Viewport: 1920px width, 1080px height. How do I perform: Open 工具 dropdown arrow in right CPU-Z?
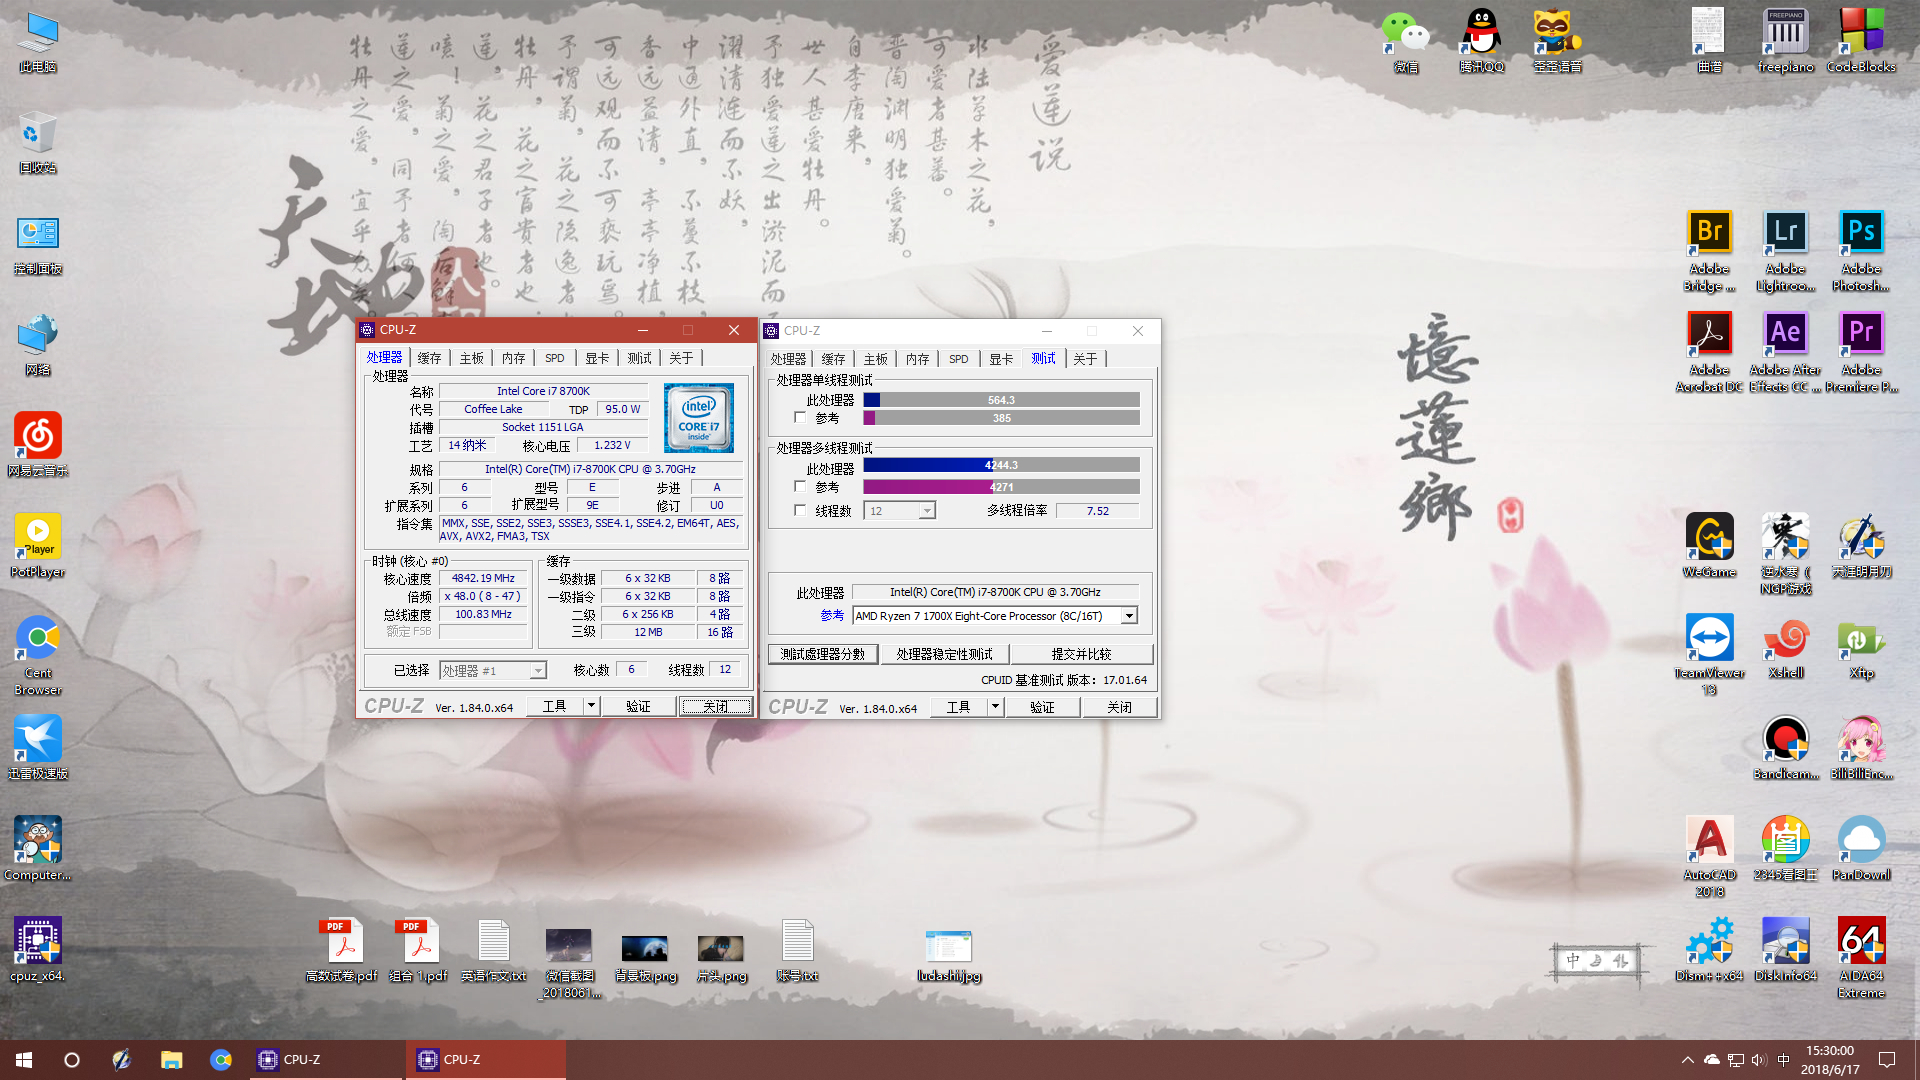coord(995,706)
